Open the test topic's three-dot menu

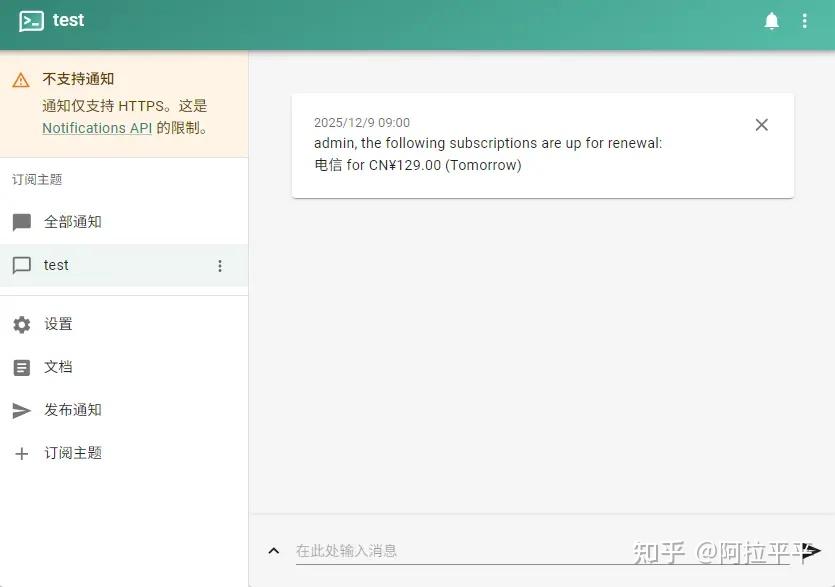click(x=220, y=266)
